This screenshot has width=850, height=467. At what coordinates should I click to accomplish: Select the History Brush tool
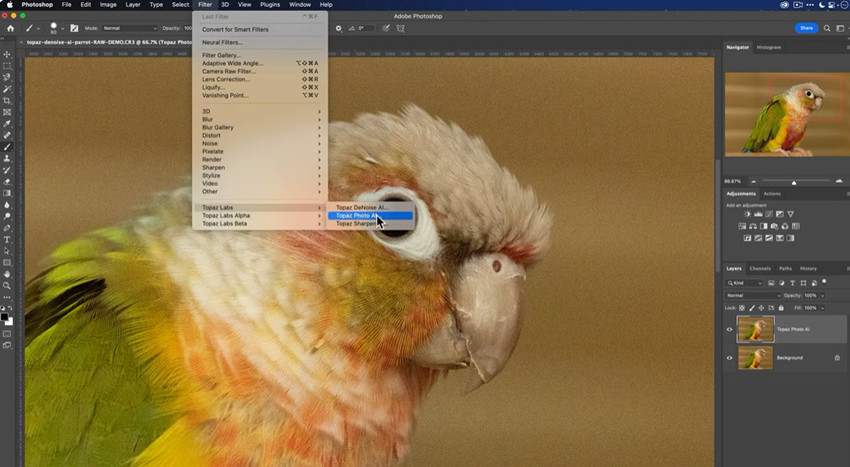click(7, 170)
